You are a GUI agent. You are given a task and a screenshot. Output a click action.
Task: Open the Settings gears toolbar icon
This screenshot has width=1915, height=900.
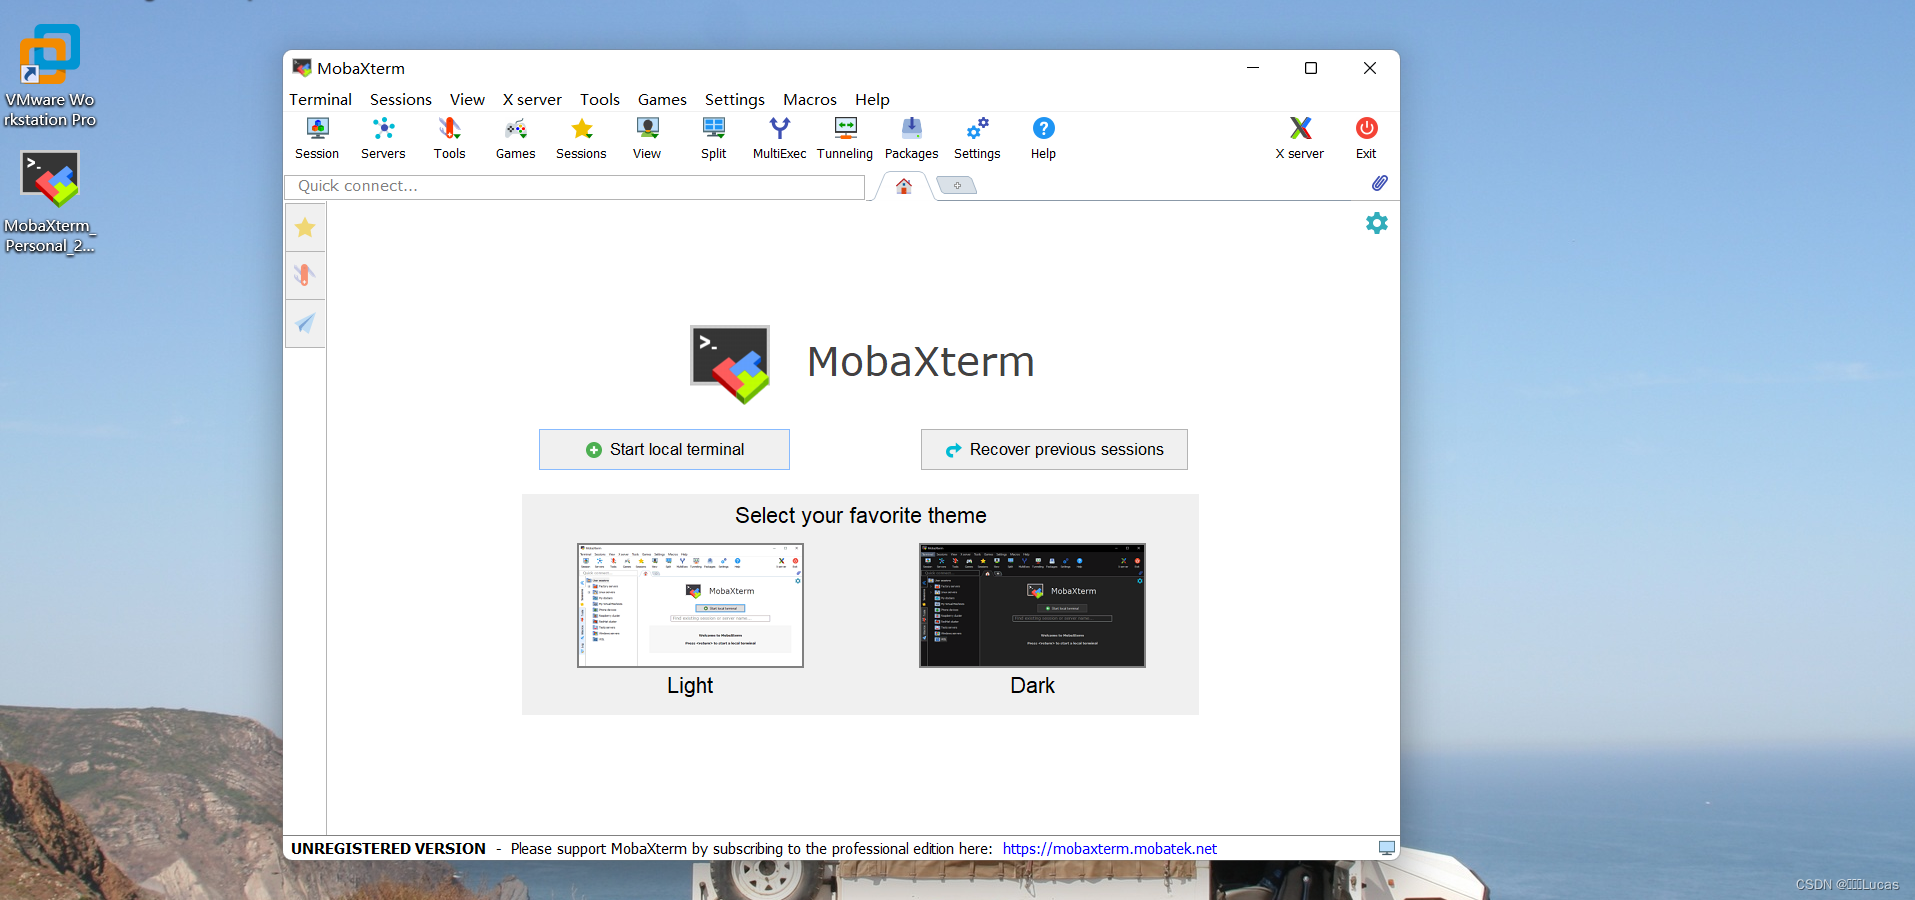click(x=977, y=139)
